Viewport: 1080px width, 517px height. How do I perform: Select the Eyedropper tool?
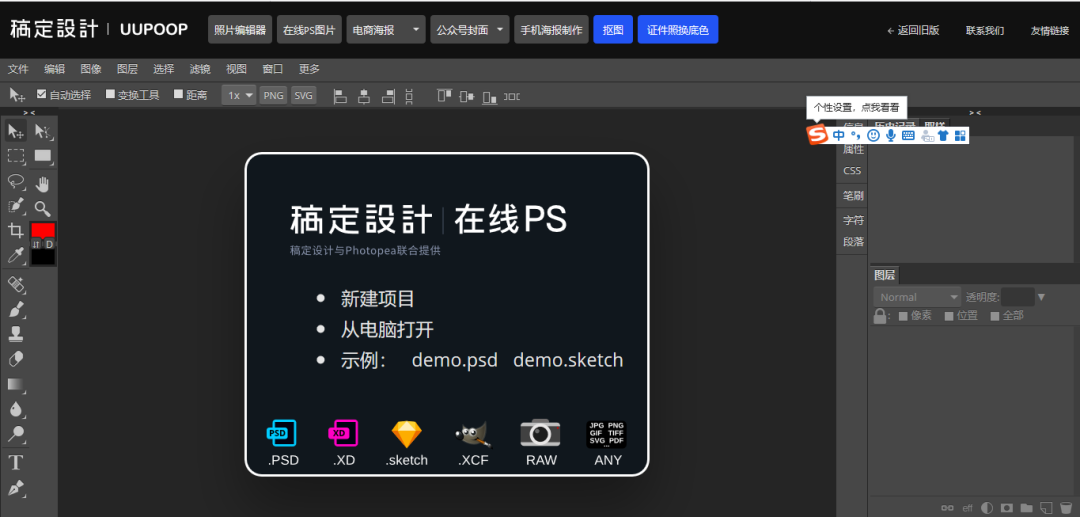click(x=16, y=256)
